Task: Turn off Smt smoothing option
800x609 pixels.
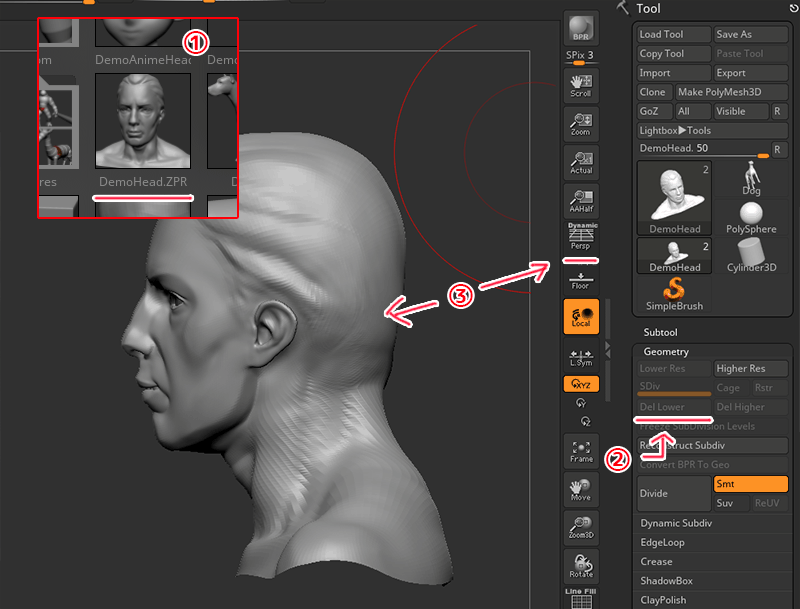Action: (750, 484)
